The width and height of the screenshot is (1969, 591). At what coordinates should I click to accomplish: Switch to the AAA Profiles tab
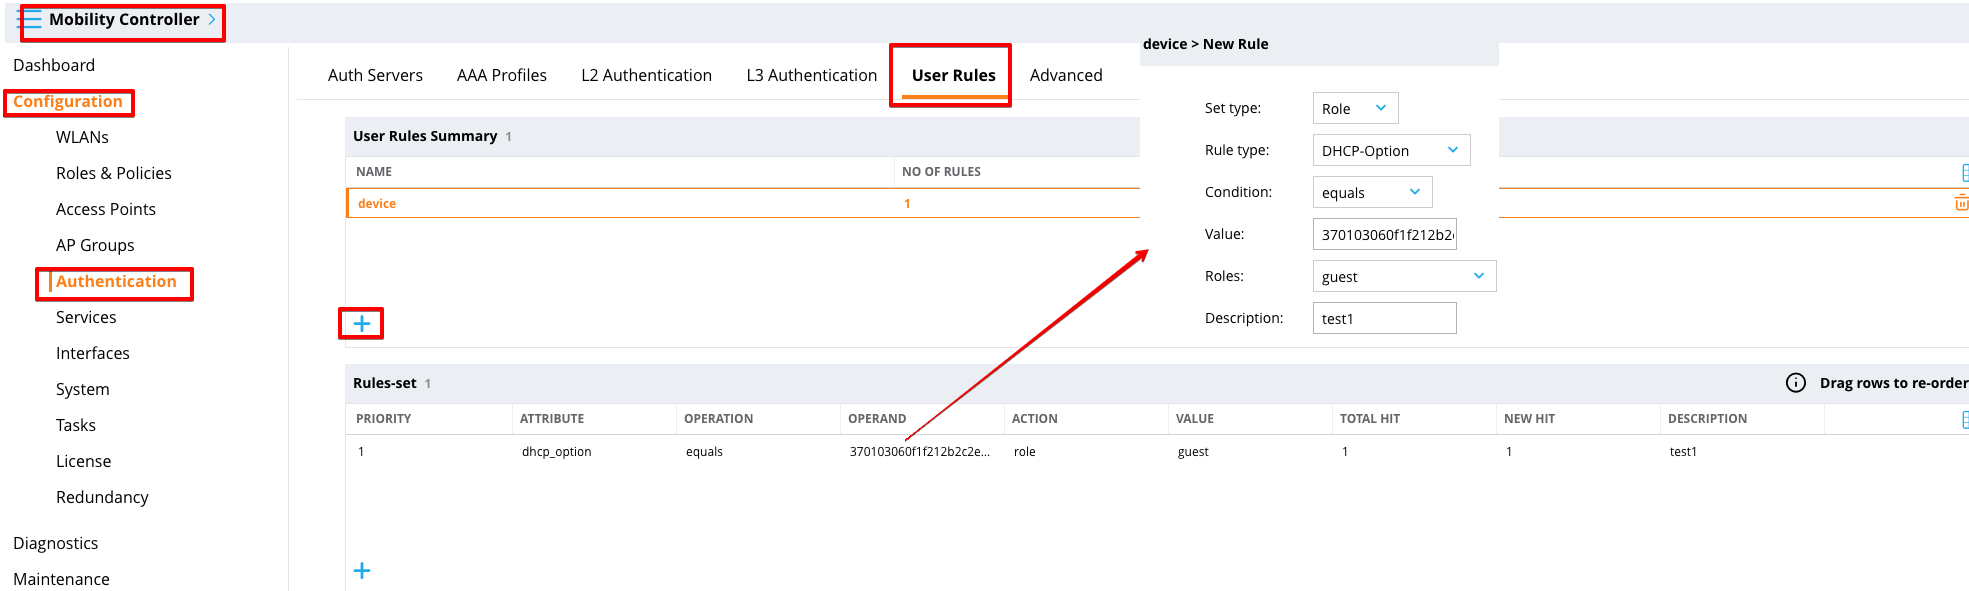502,75
